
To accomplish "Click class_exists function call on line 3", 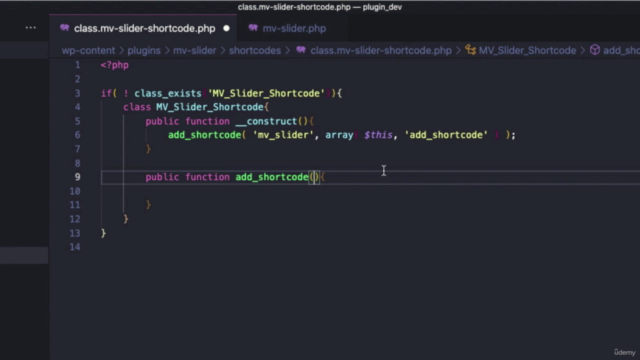I will click(168, 93).
